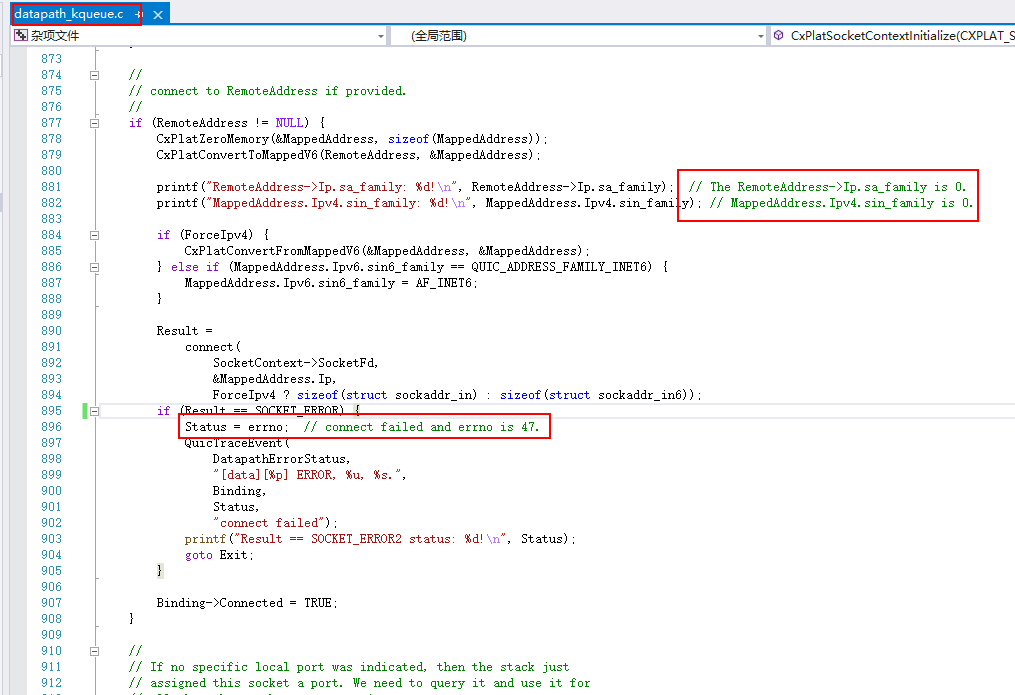Collapse the comment block at line 874
This screenshot has height=695, width=1015.
click(x=94, y=74)
